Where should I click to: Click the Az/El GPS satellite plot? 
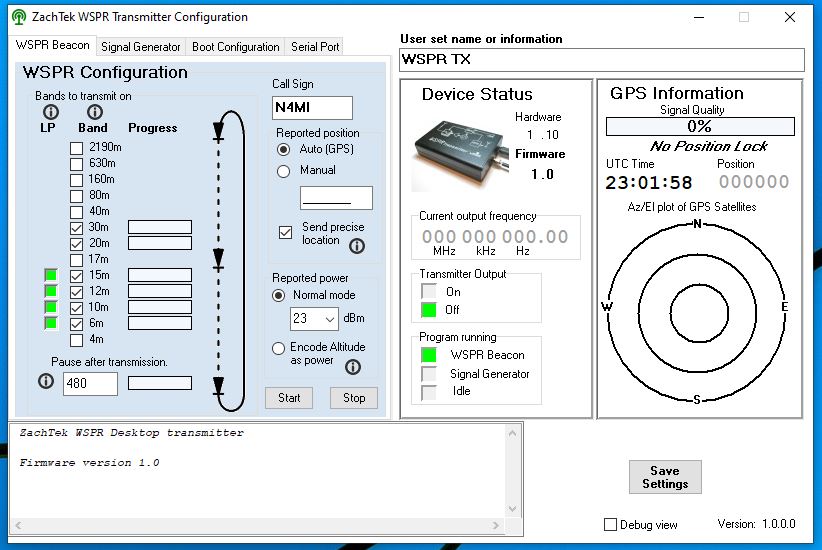698,312
